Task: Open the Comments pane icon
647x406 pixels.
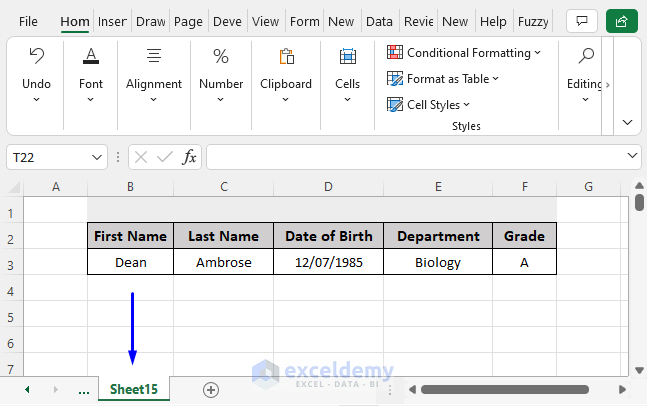Action: tap(581, 21)
